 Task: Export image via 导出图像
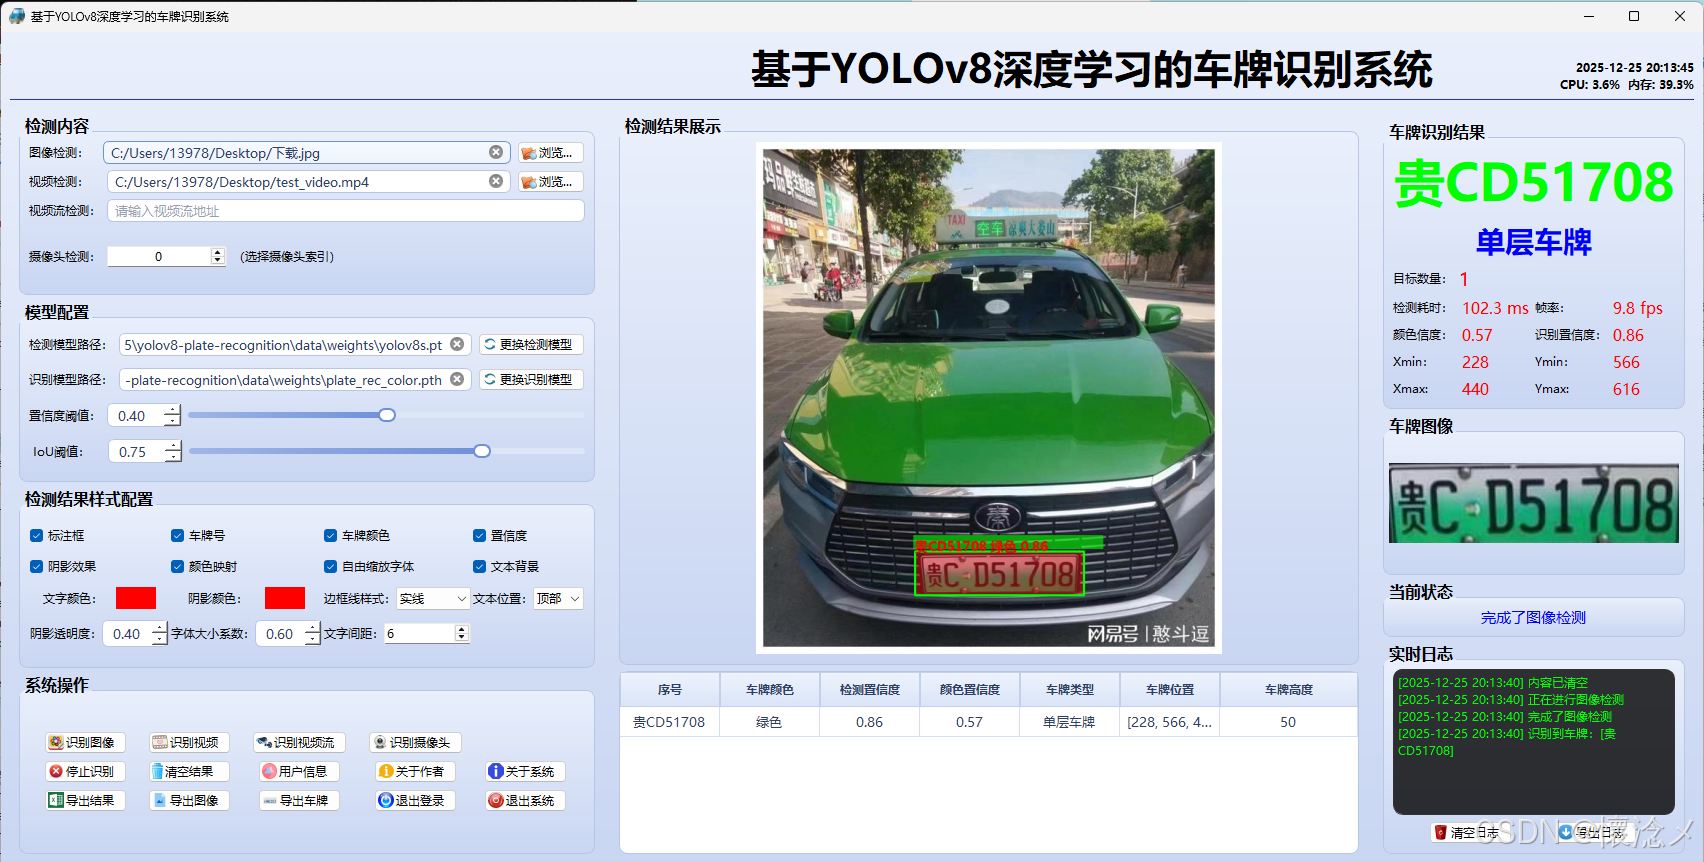[189, 800]
